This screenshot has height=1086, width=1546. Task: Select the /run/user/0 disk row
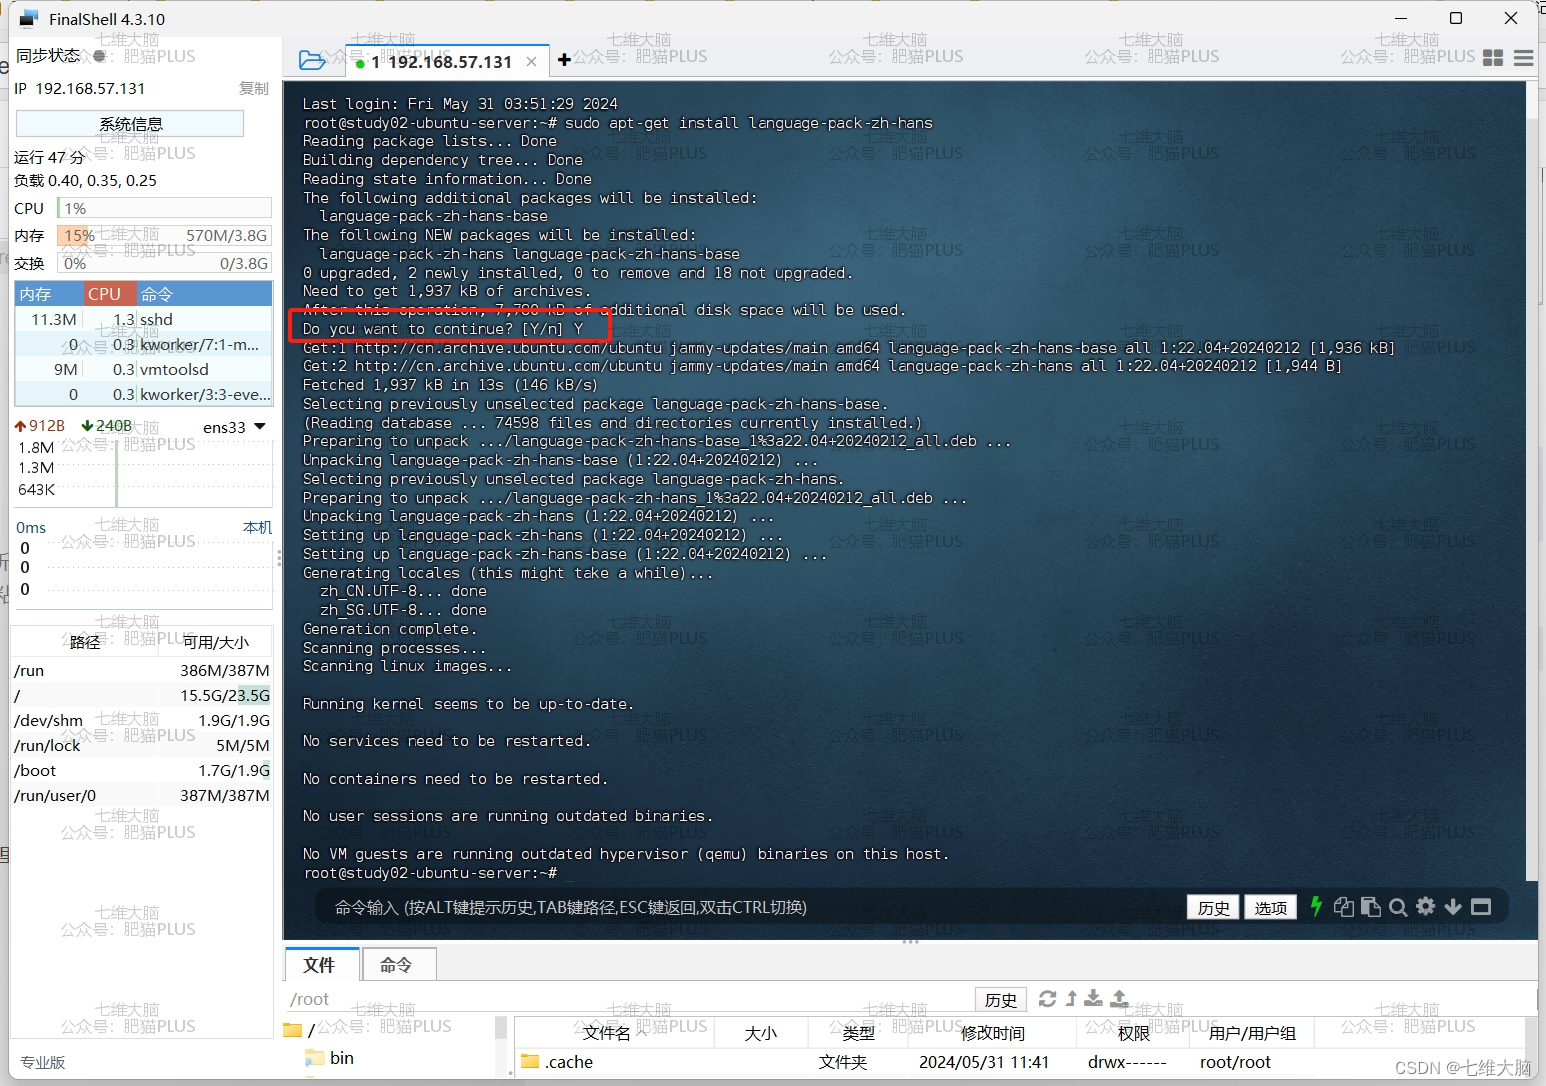click(142, 795)
